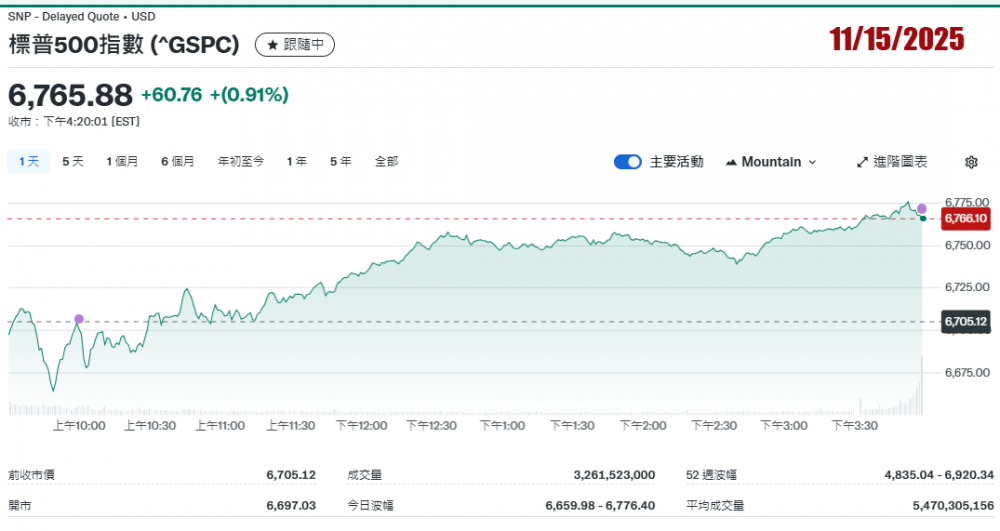Switch to the 5天 time range
Viewport: 1000px width, 531px height.
click(x=73, y=161)
